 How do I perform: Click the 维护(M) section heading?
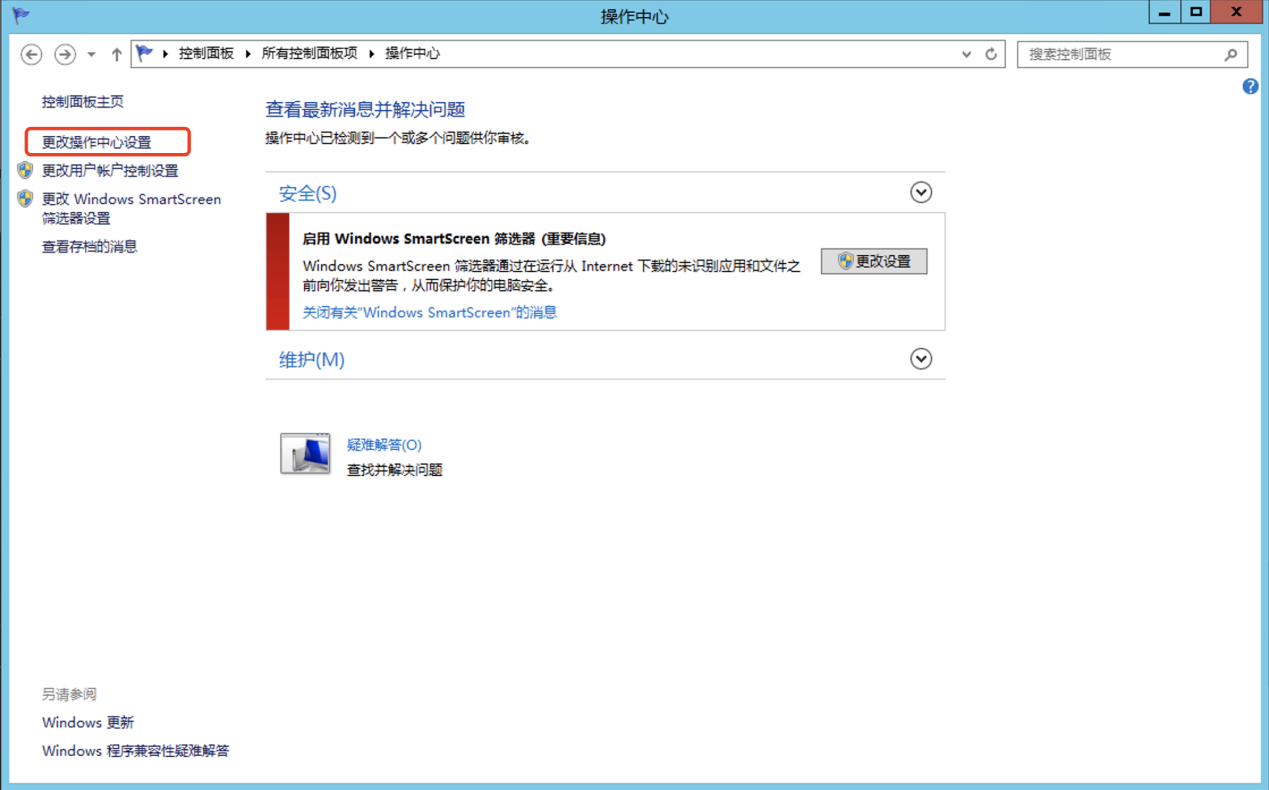(x=311, y=360)
